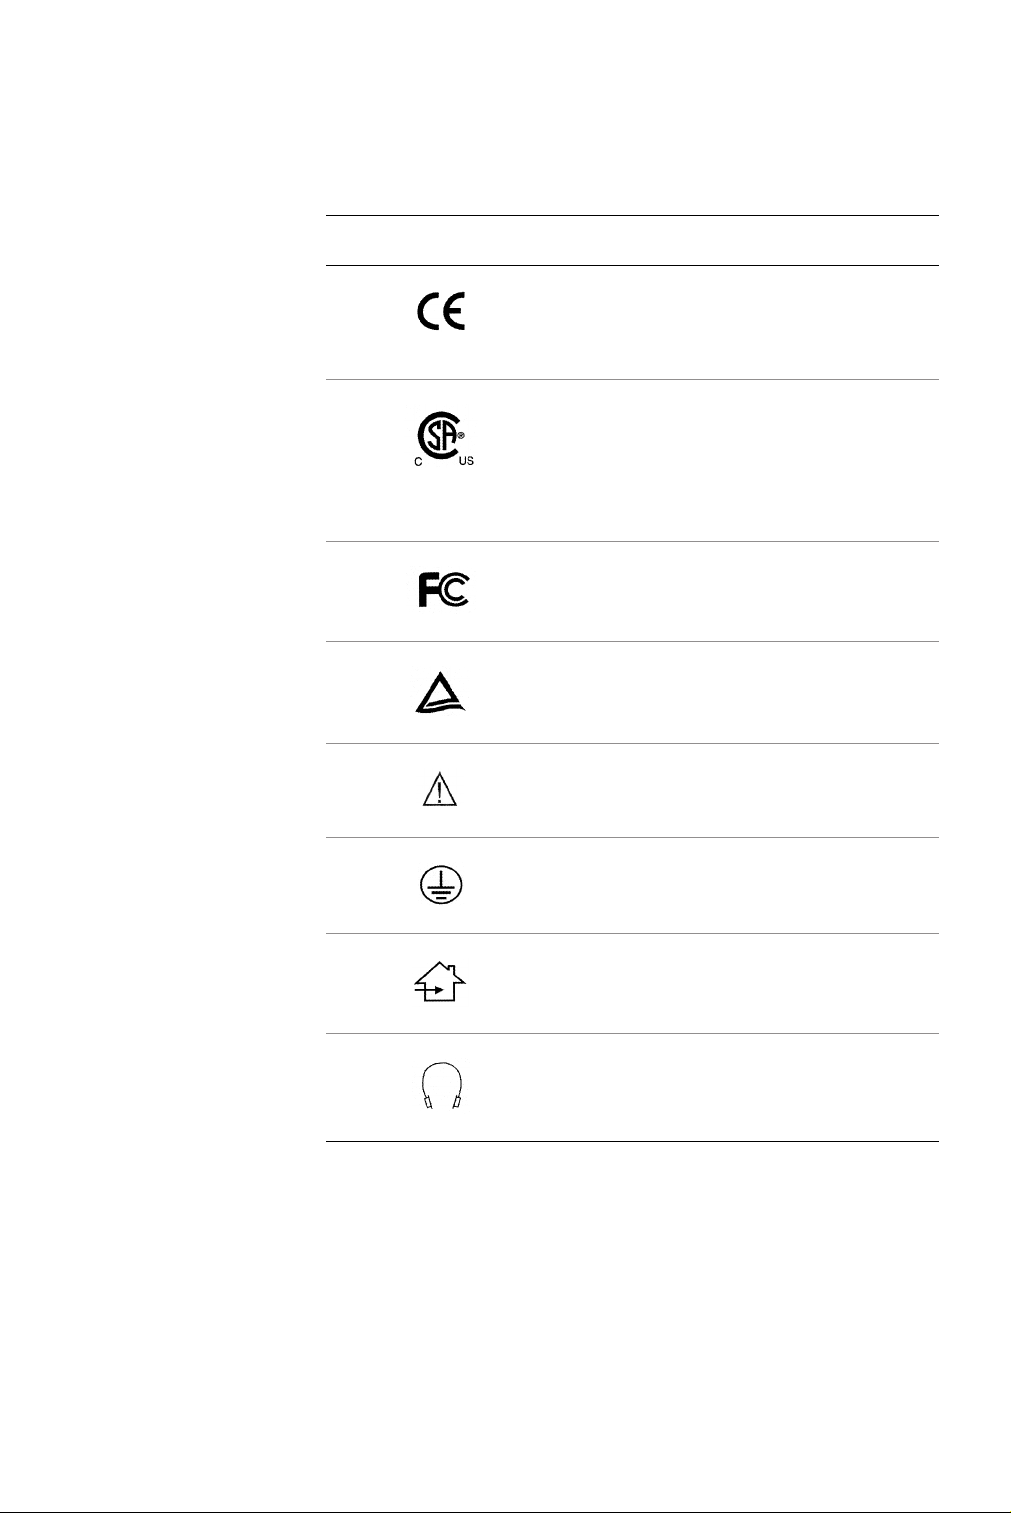
Task: Click the caution triangle with exclamation mark
Action: click(439, 790)
